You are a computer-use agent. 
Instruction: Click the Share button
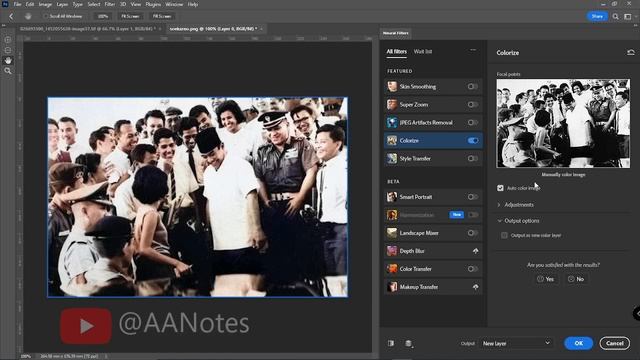coord(597,16)
